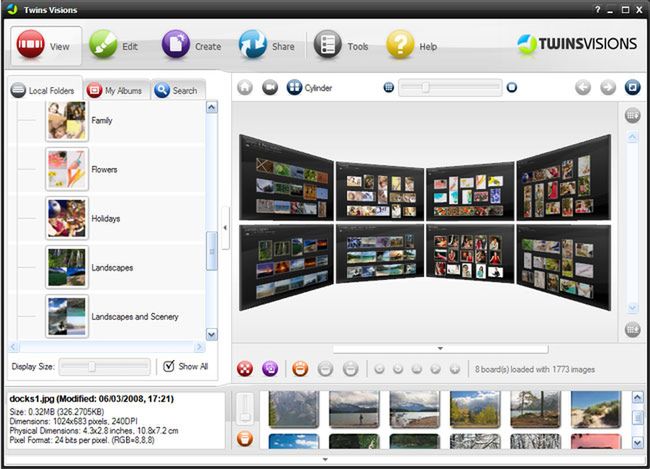Toggle the Show All checkbox
Image resolution: width=650 pixels, height=469 pixels.
pos(169,366)
